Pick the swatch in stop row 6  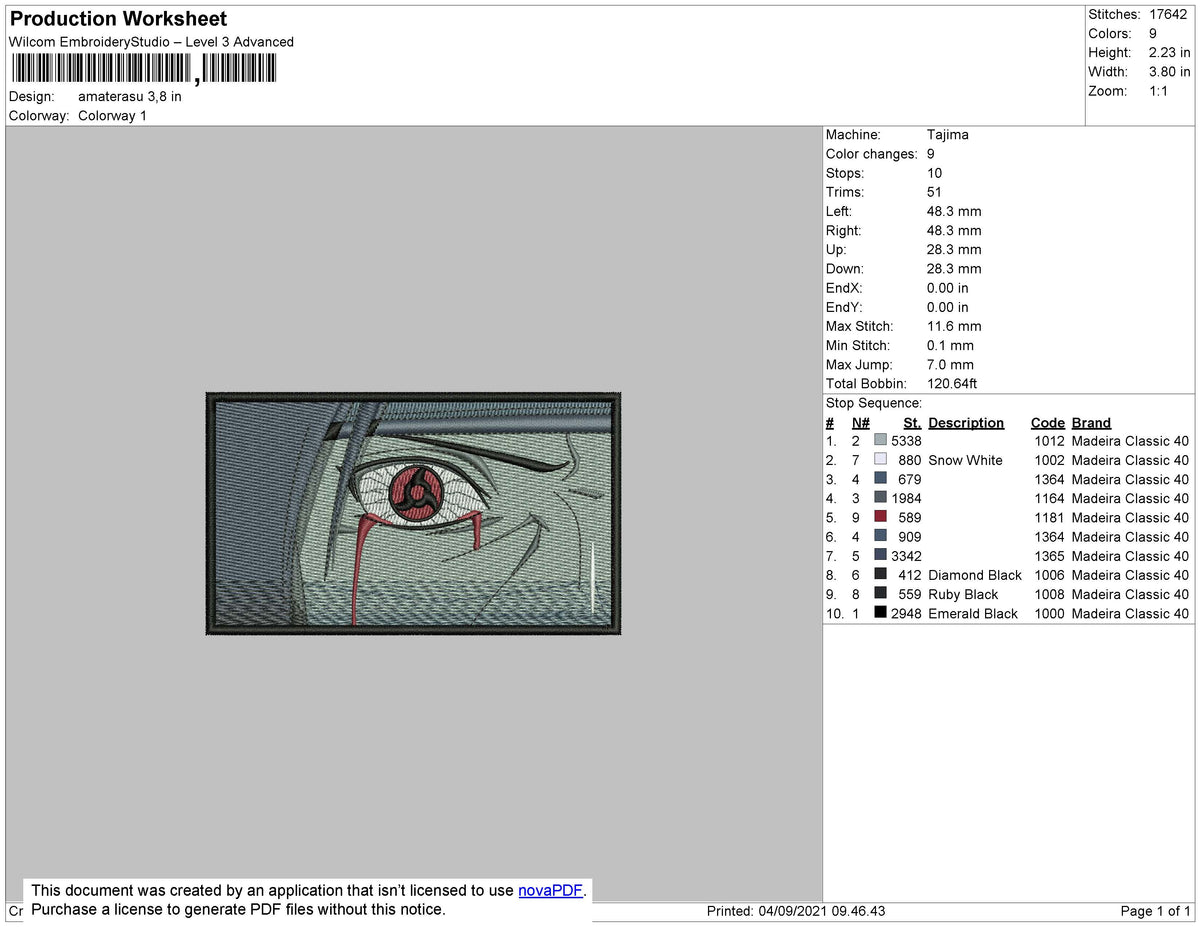880,537
